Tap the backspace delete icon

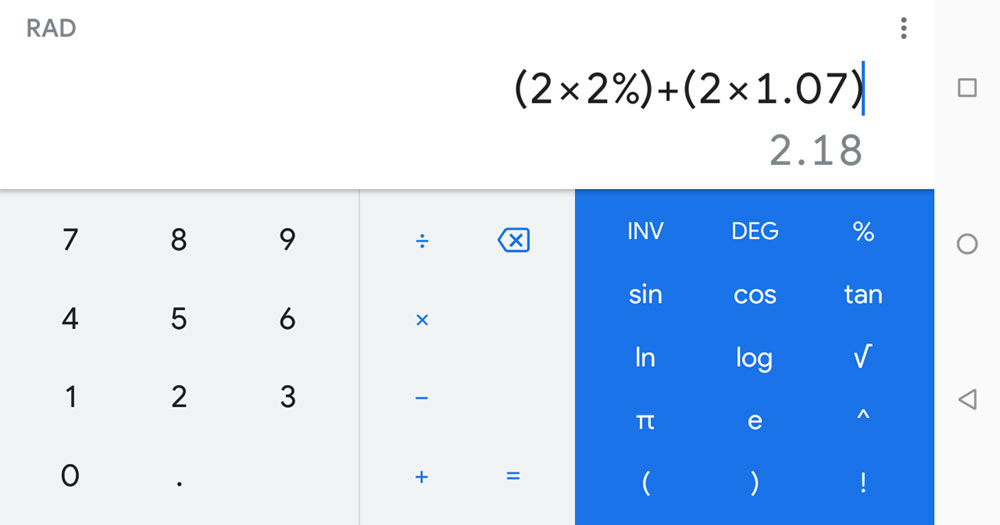[513, 240]
